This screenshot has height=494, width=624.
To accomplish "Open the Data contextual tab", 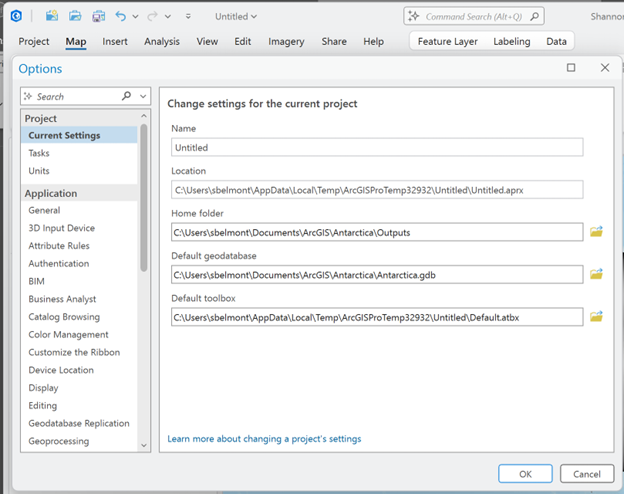I will pos(556,41).
